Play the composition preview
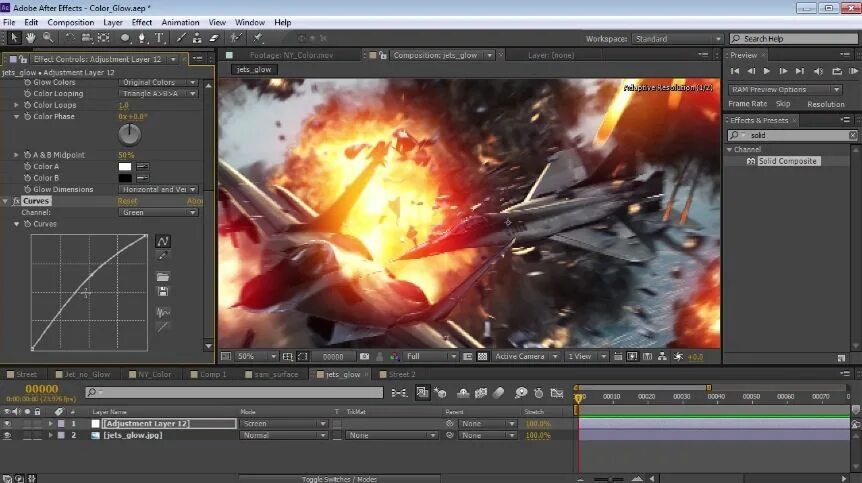The width and height of the screenshot is (862, 483). 766,71
